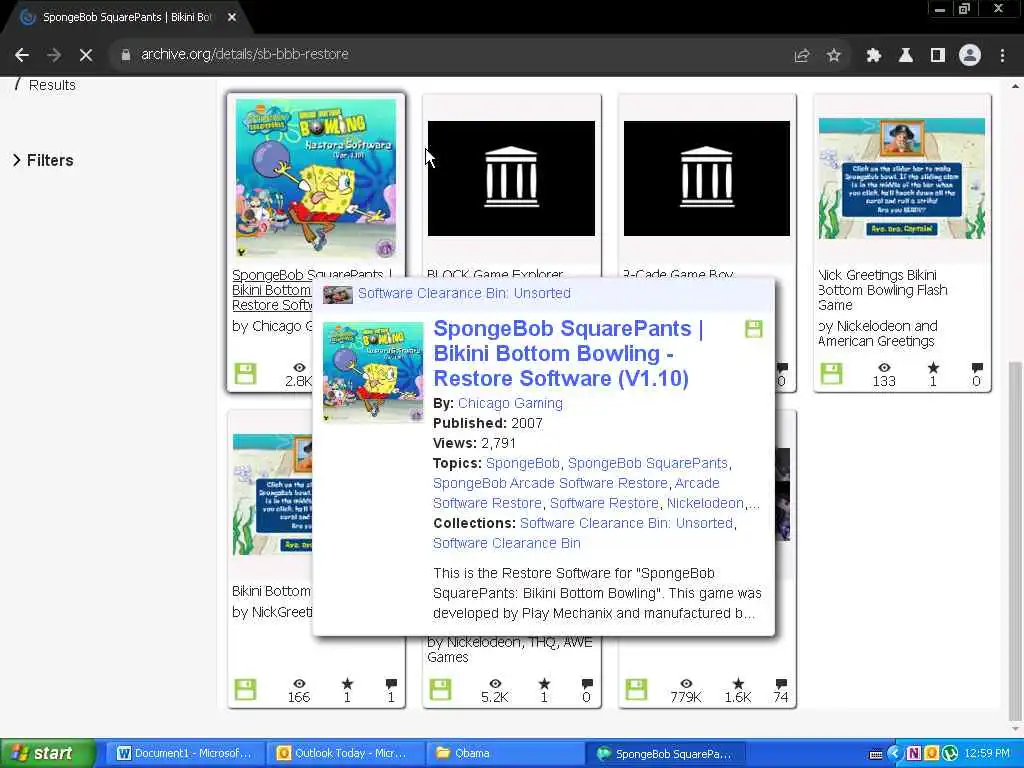Click floppy icon on the 5.2K-views card

[441, 690]
